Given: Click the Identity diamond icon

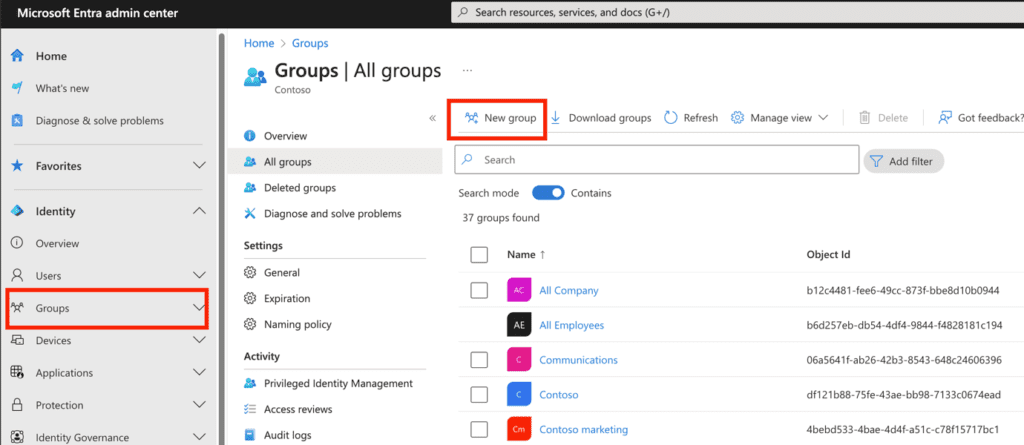Looking at the screenshot, I should pos(18,211).
